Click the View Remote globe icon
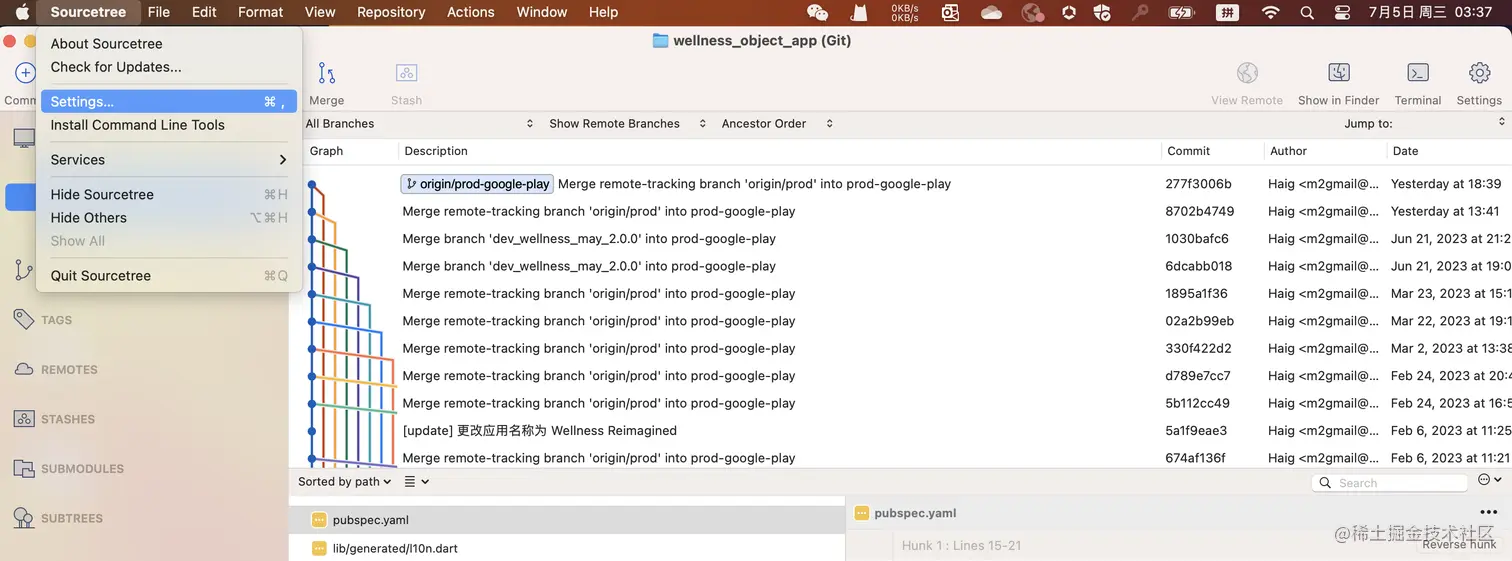The width and height of the screenshot is (1512, 561). point(1247,73)
